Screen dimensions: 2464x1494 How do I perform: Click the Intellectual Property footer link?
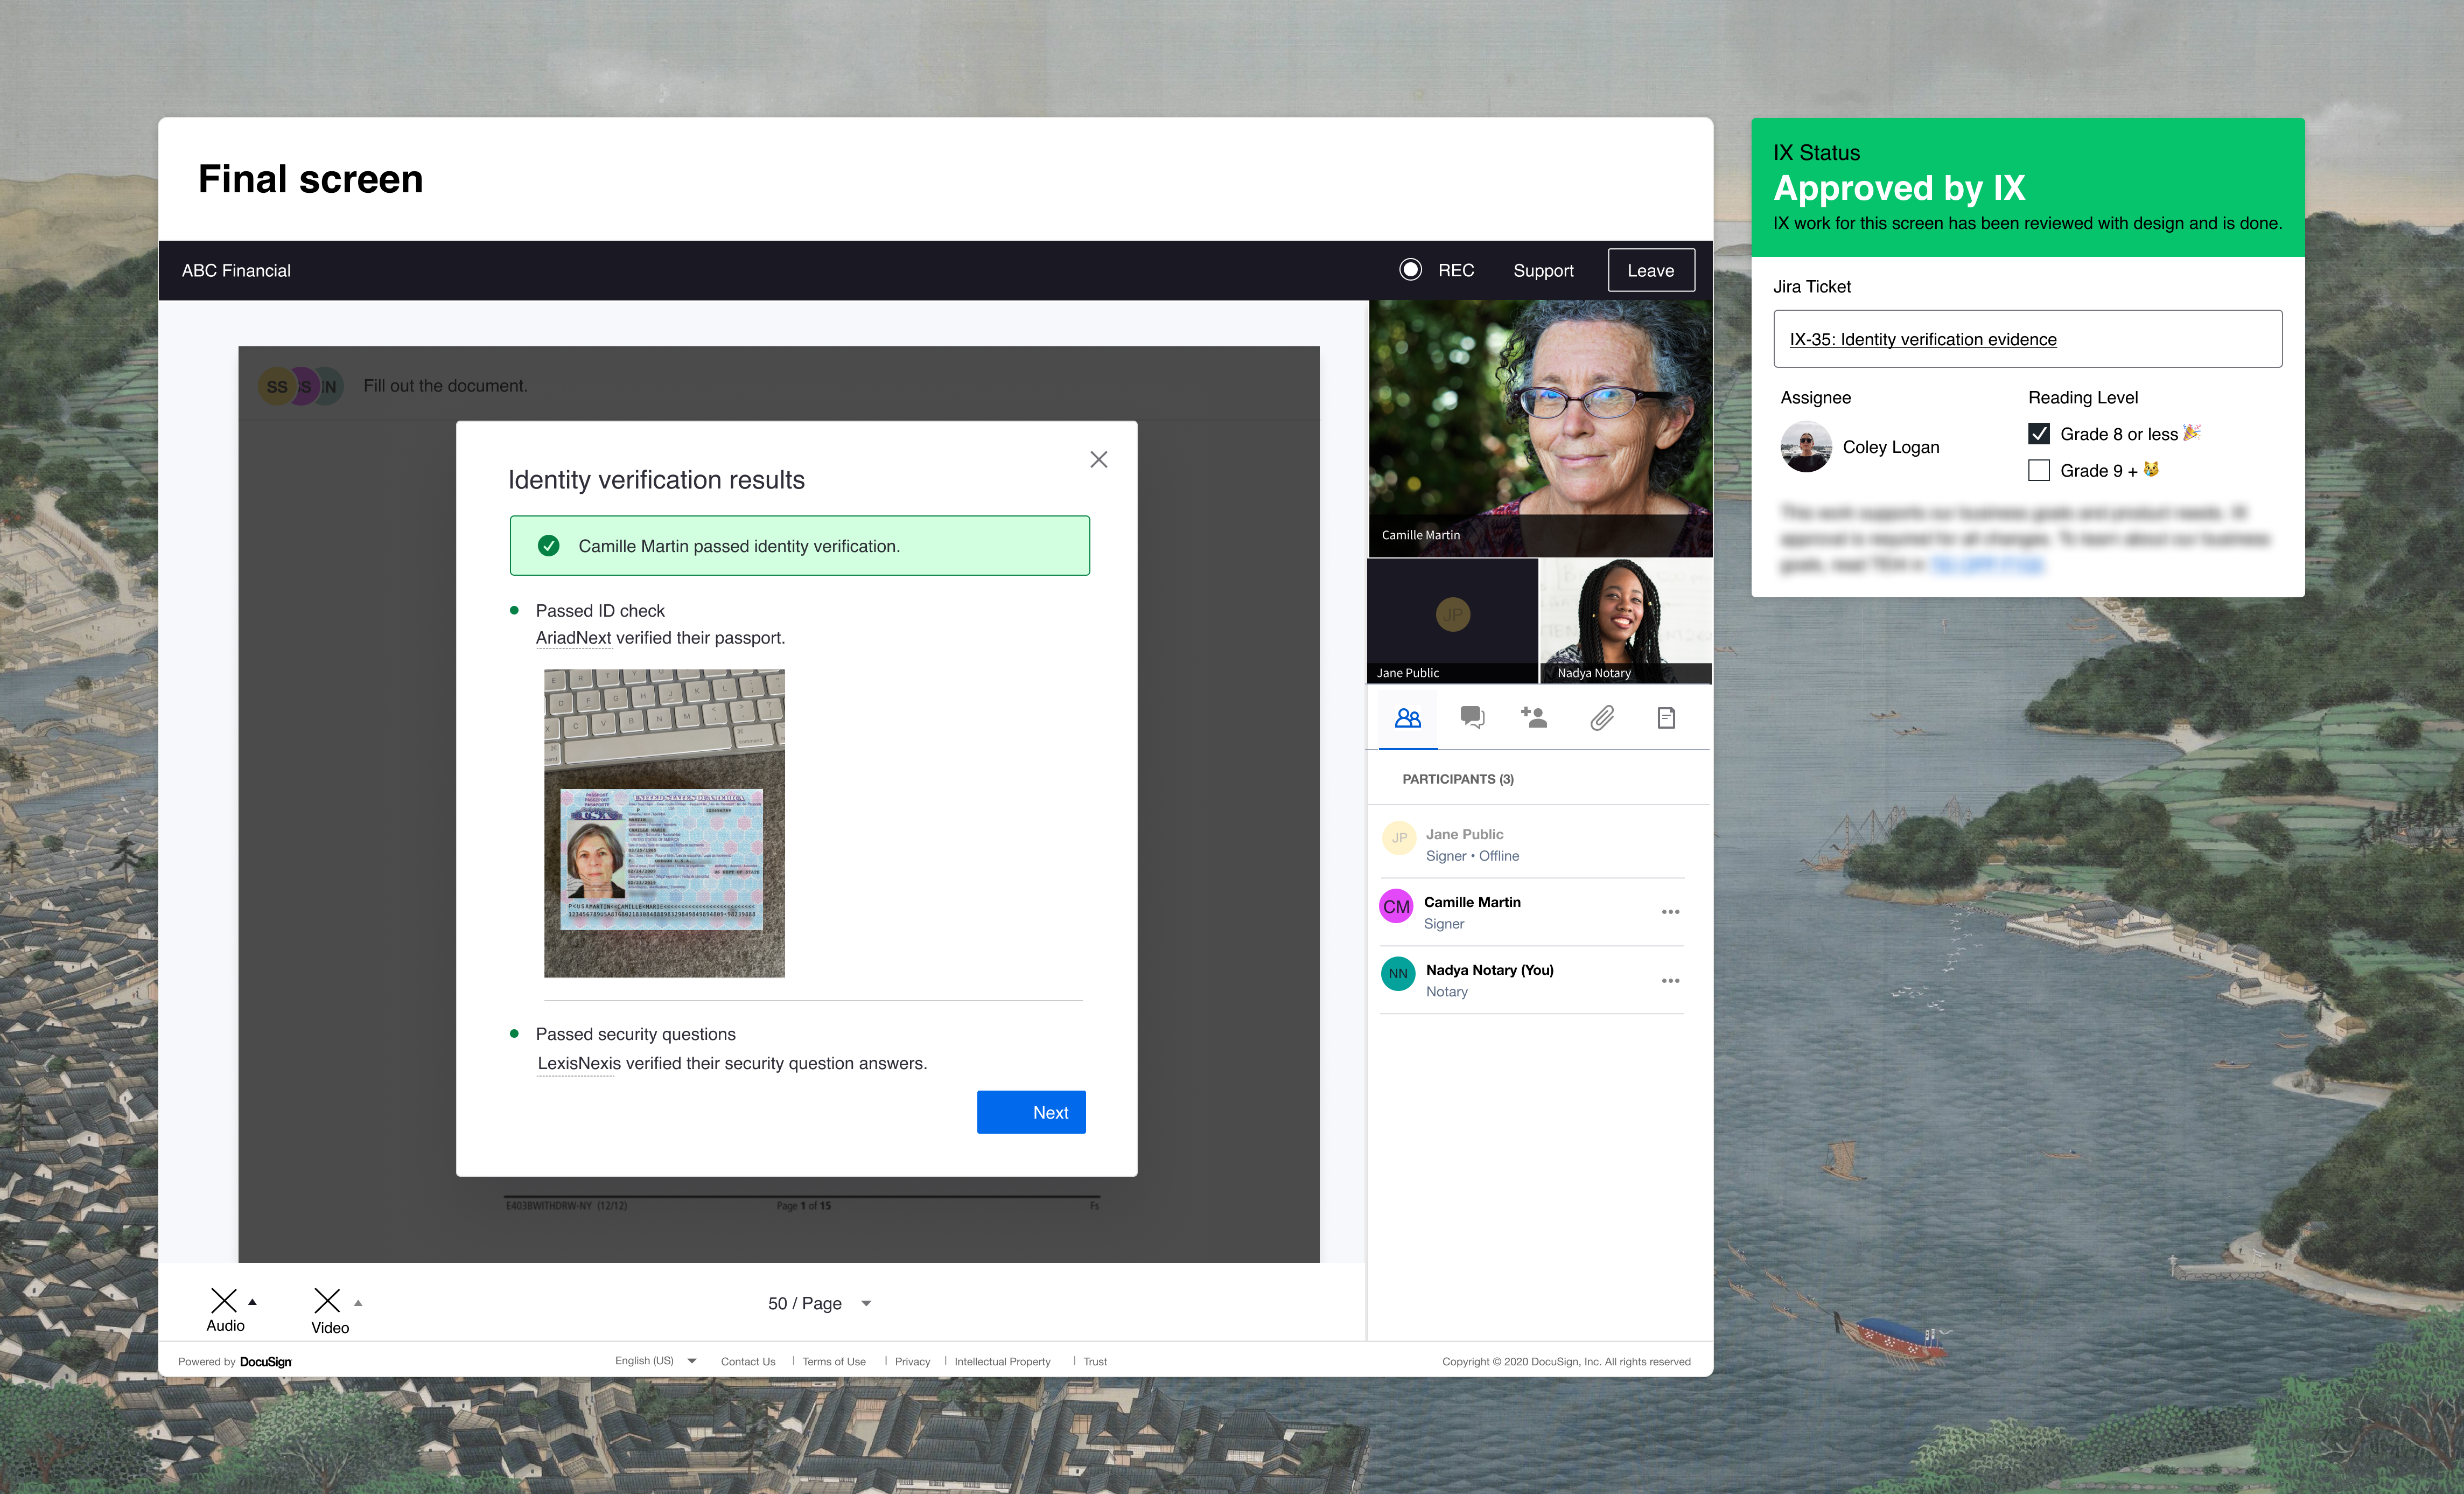1002,1362
